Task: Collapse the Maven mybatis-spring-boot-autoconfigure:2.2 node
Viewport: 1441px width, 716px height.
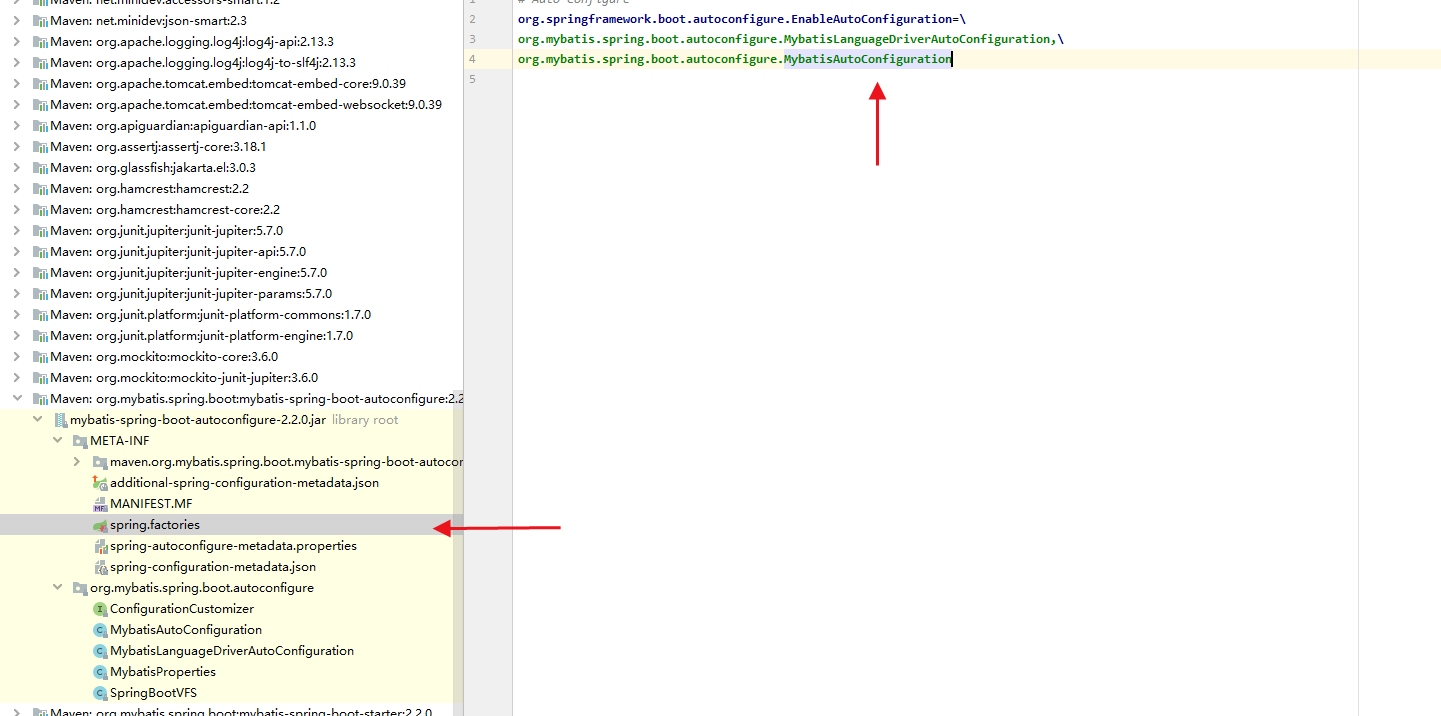Action: point(16,398)
